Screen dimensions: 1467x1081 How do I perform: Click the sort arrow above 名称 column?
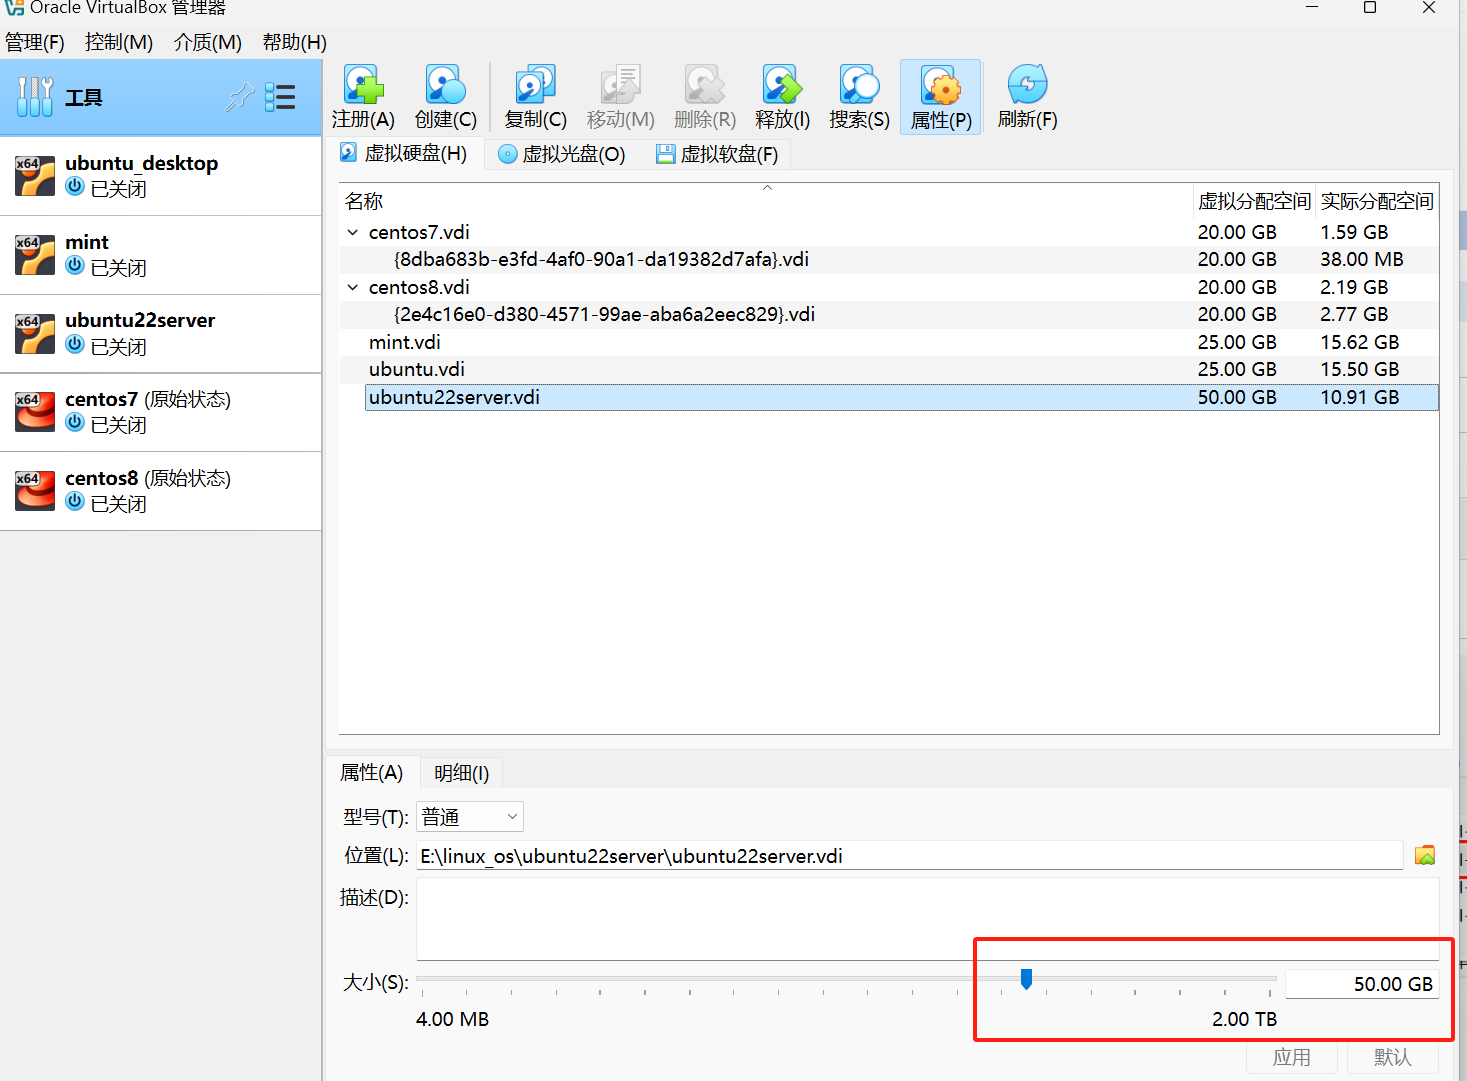pyautogui.click(x=768, y=187)
